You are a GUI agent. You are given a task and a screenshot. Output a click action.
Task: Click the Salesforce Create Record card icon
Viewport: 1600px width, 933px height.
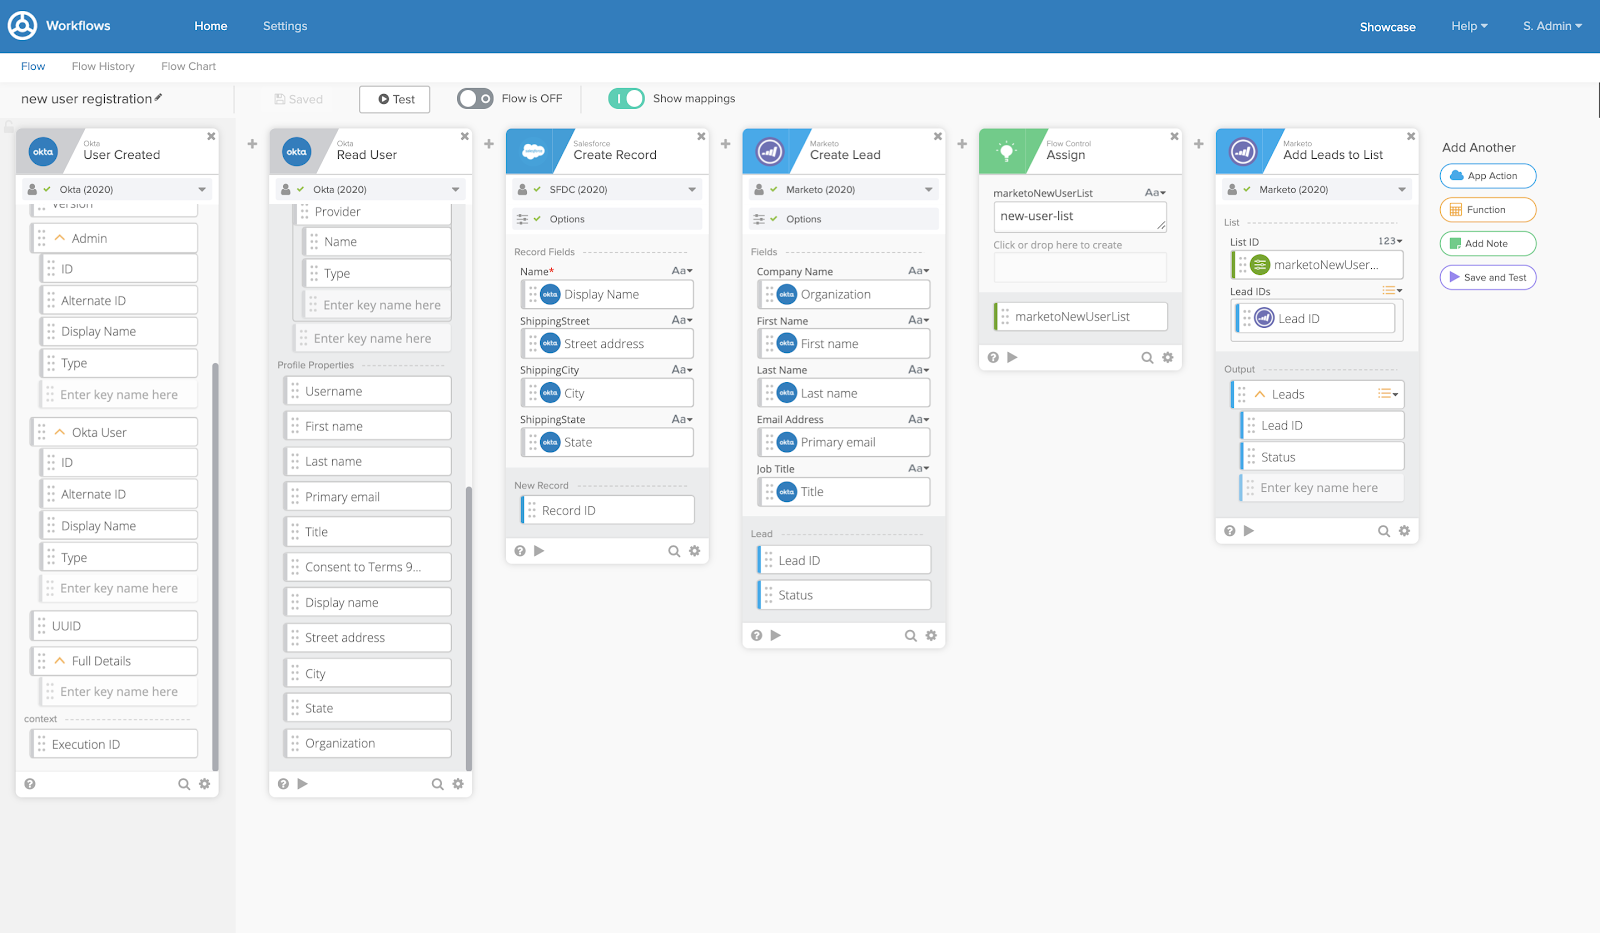coord(533,152)
